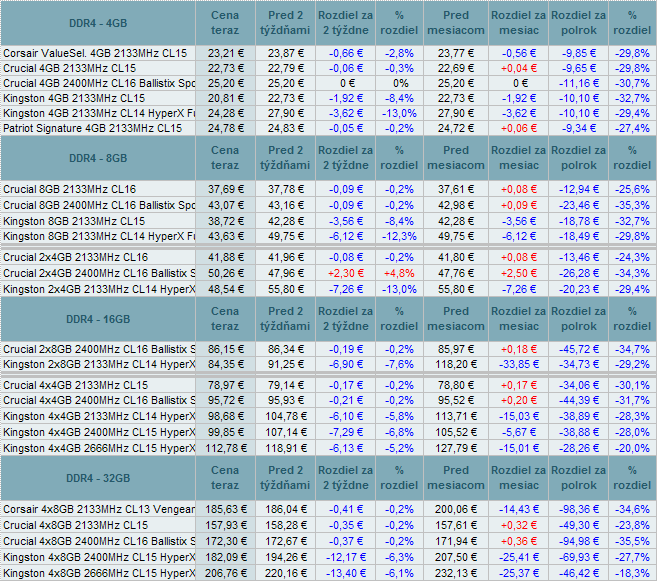The height and width of the screenshot is (581, 657).
Task: Click the price "95,93 €" cell
Action: pos(286,400)
